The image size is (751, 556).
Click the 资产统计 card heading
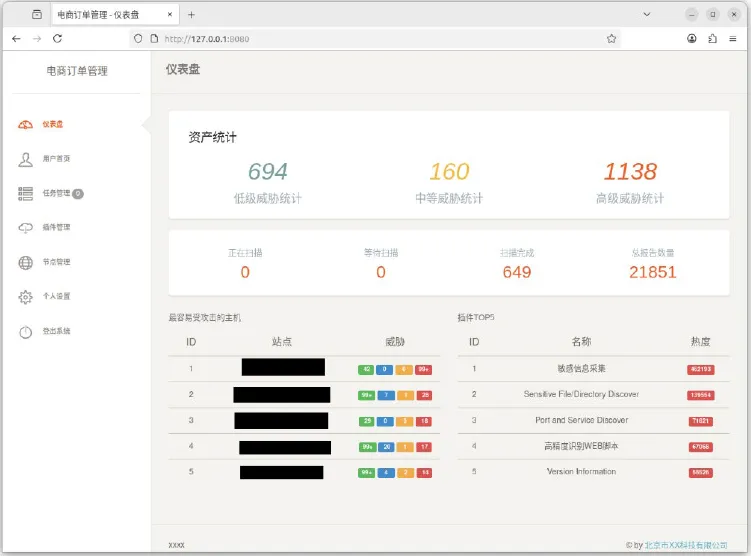212,137
